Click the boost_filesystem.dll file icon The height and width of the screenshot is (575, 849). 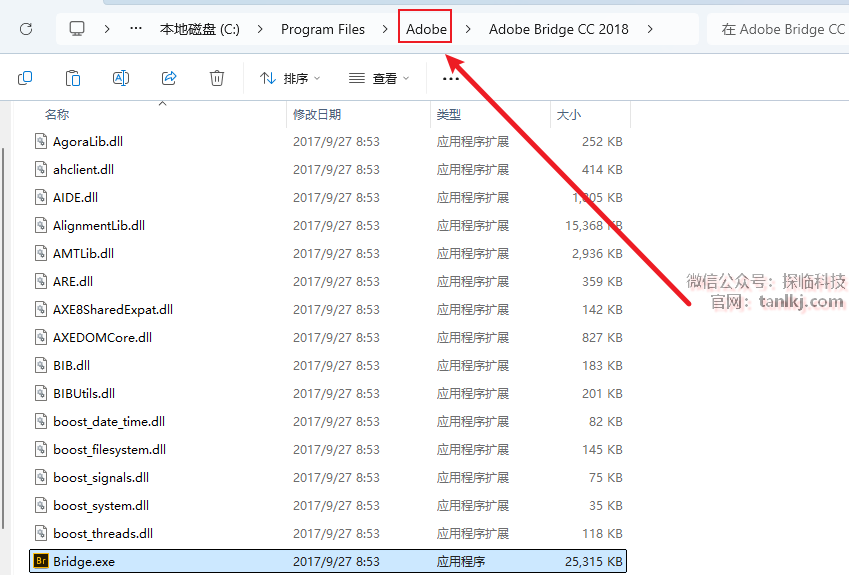coord(41,449)
